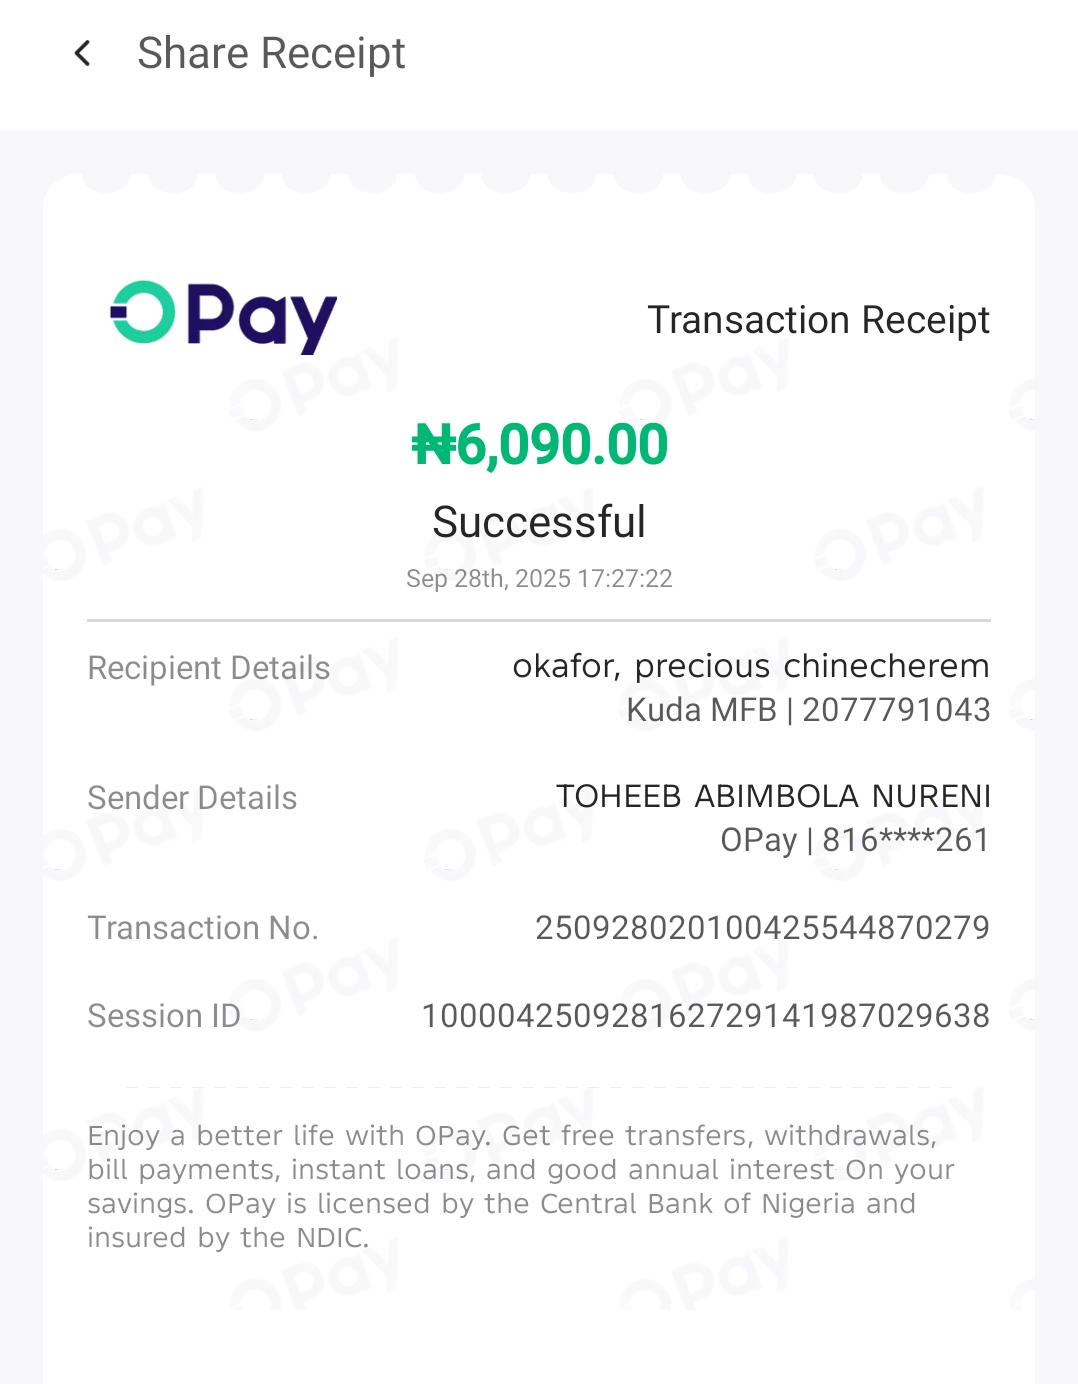
Task: Tap the Sep 28th, 2025 timestamp
Action: coord(539,579)
